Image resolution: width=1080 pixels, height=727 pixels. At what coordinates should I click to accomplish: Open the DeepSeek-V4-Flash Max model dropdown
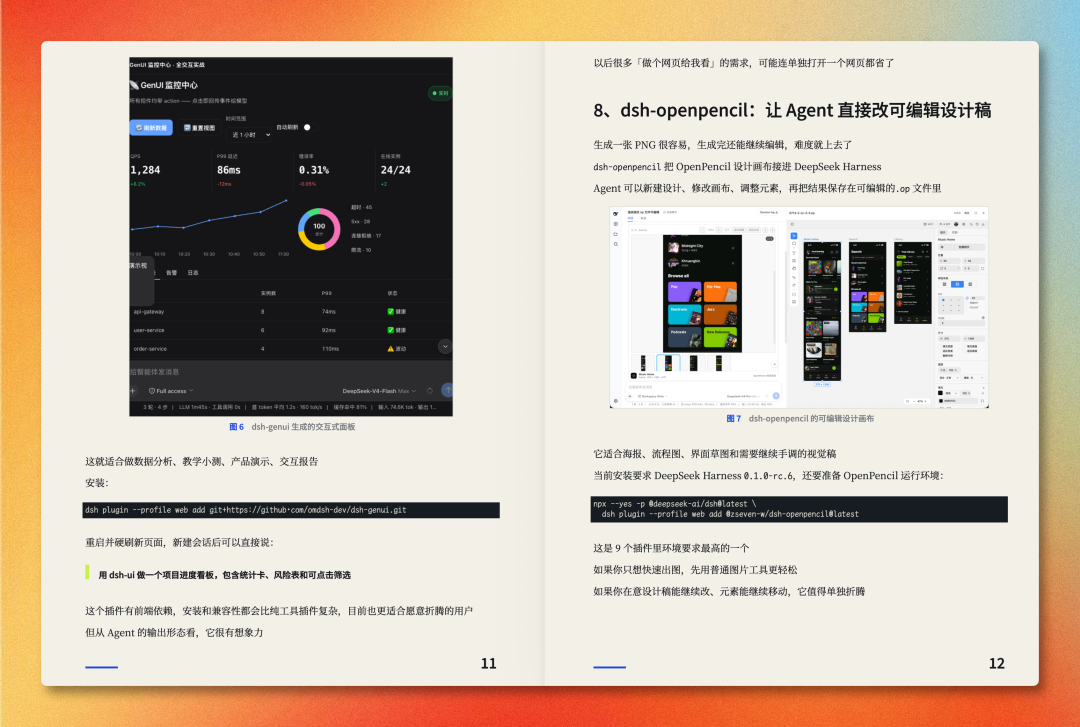coord(380,391)
